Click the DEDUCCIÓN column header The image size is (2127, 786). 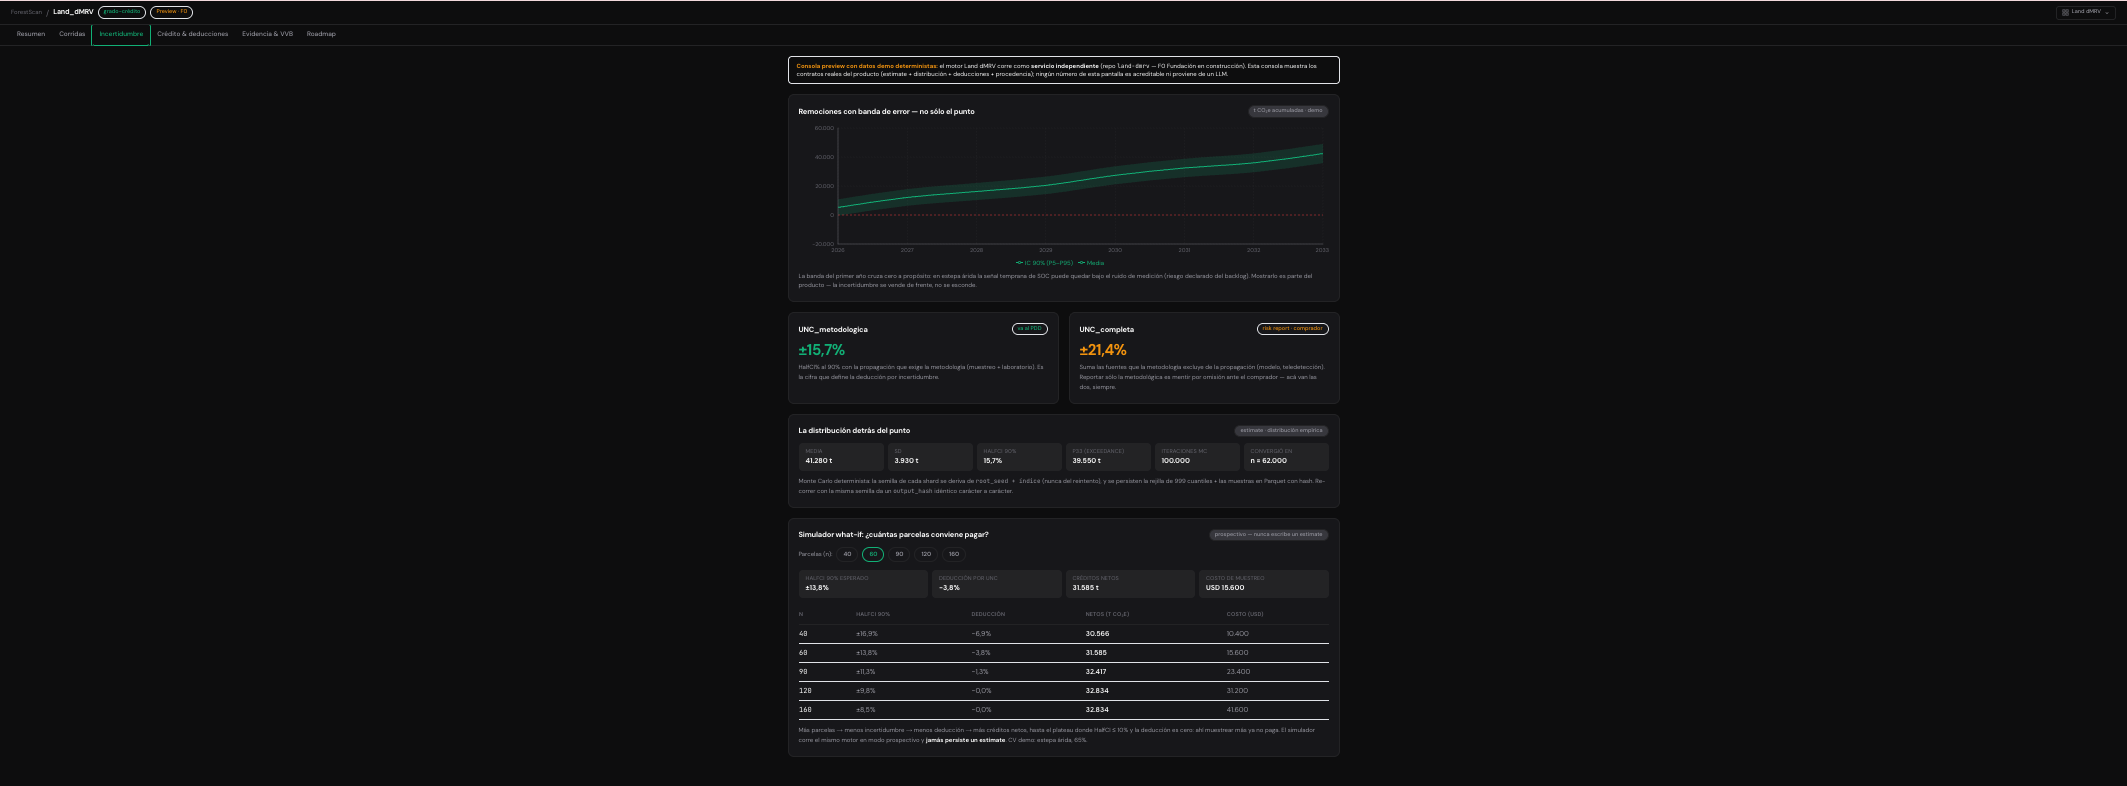click(988, 614)
